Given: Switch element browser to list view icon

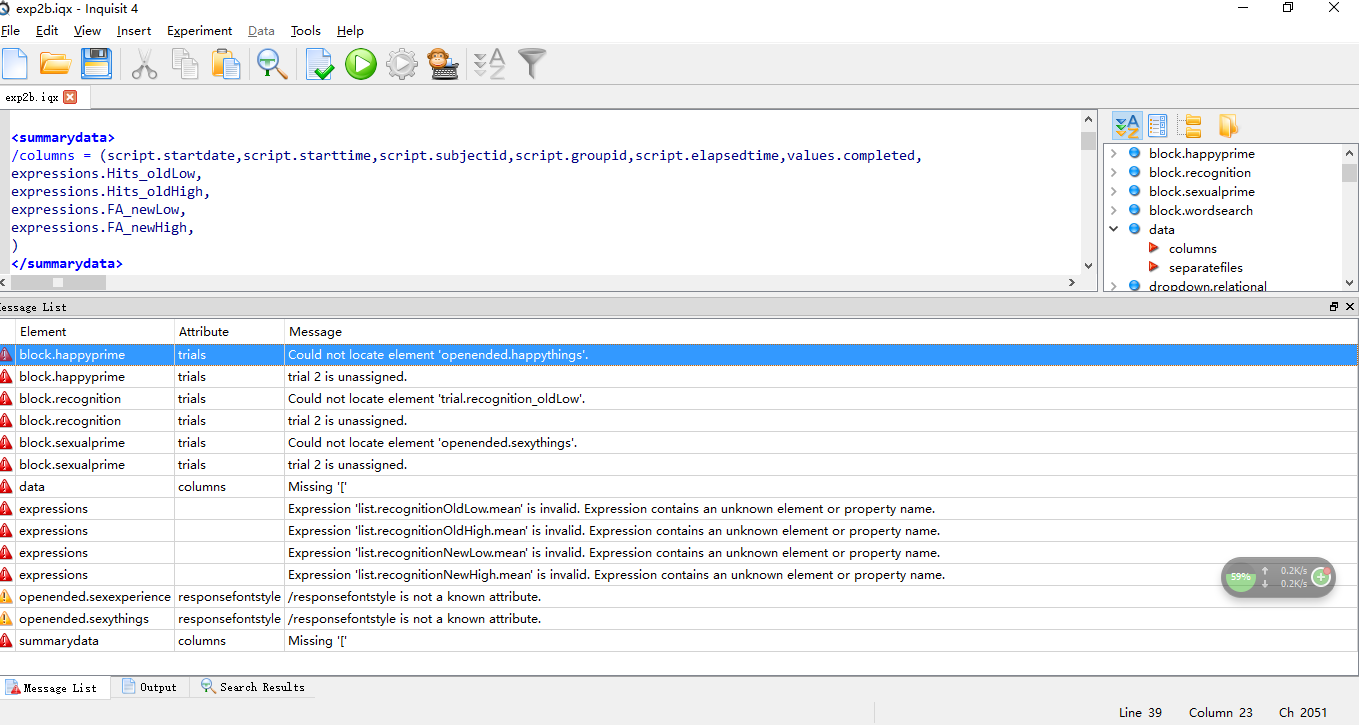Looking at the screenshot, I should [x=1158, y=126].
